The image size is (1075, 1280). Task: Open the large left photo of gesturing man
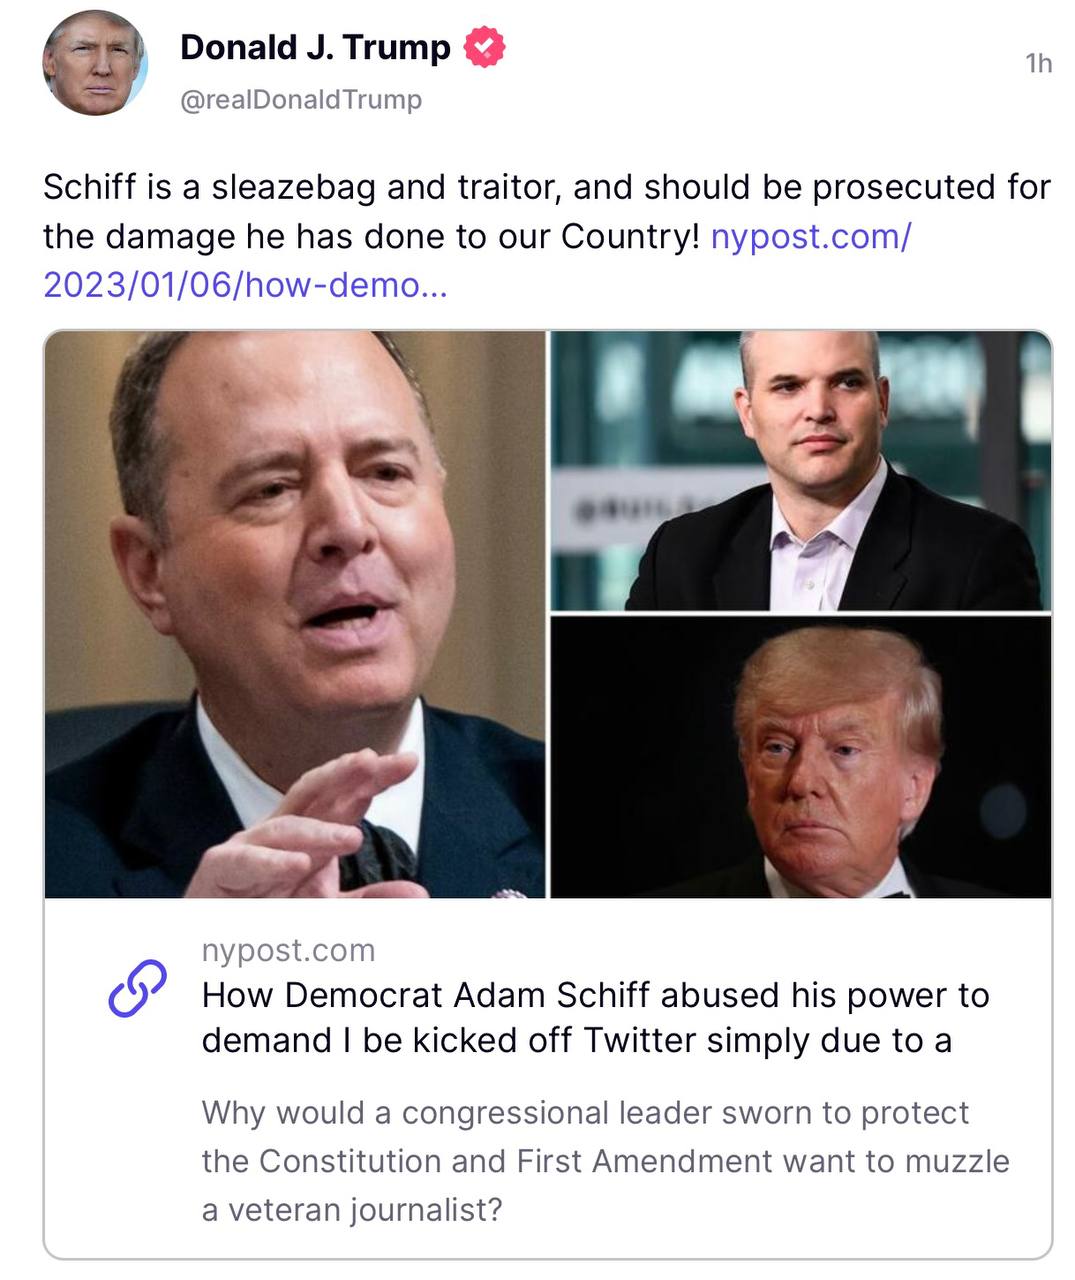[295, 614]
